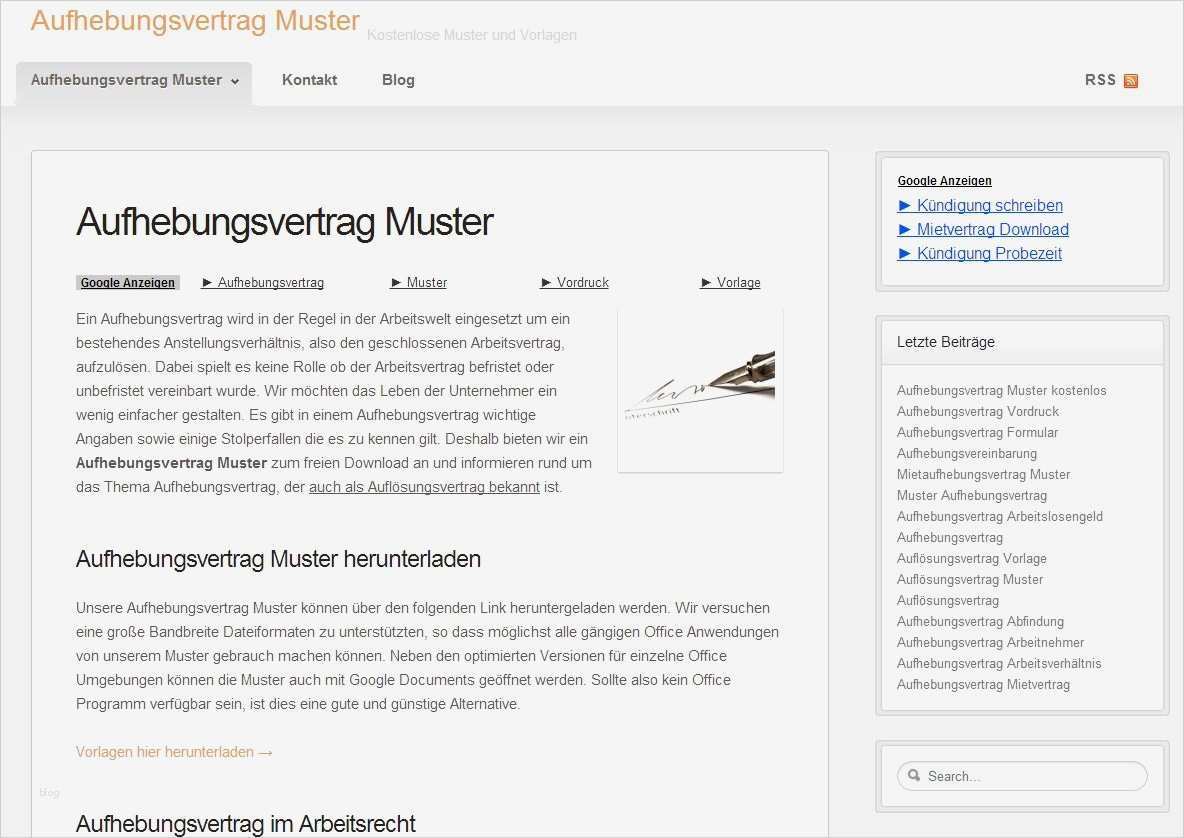This screenshot has width=1184, height=838.
Task: Open the "auch als Auflösungsvertrag bekannt" link
Action: (x=424, y=487)
